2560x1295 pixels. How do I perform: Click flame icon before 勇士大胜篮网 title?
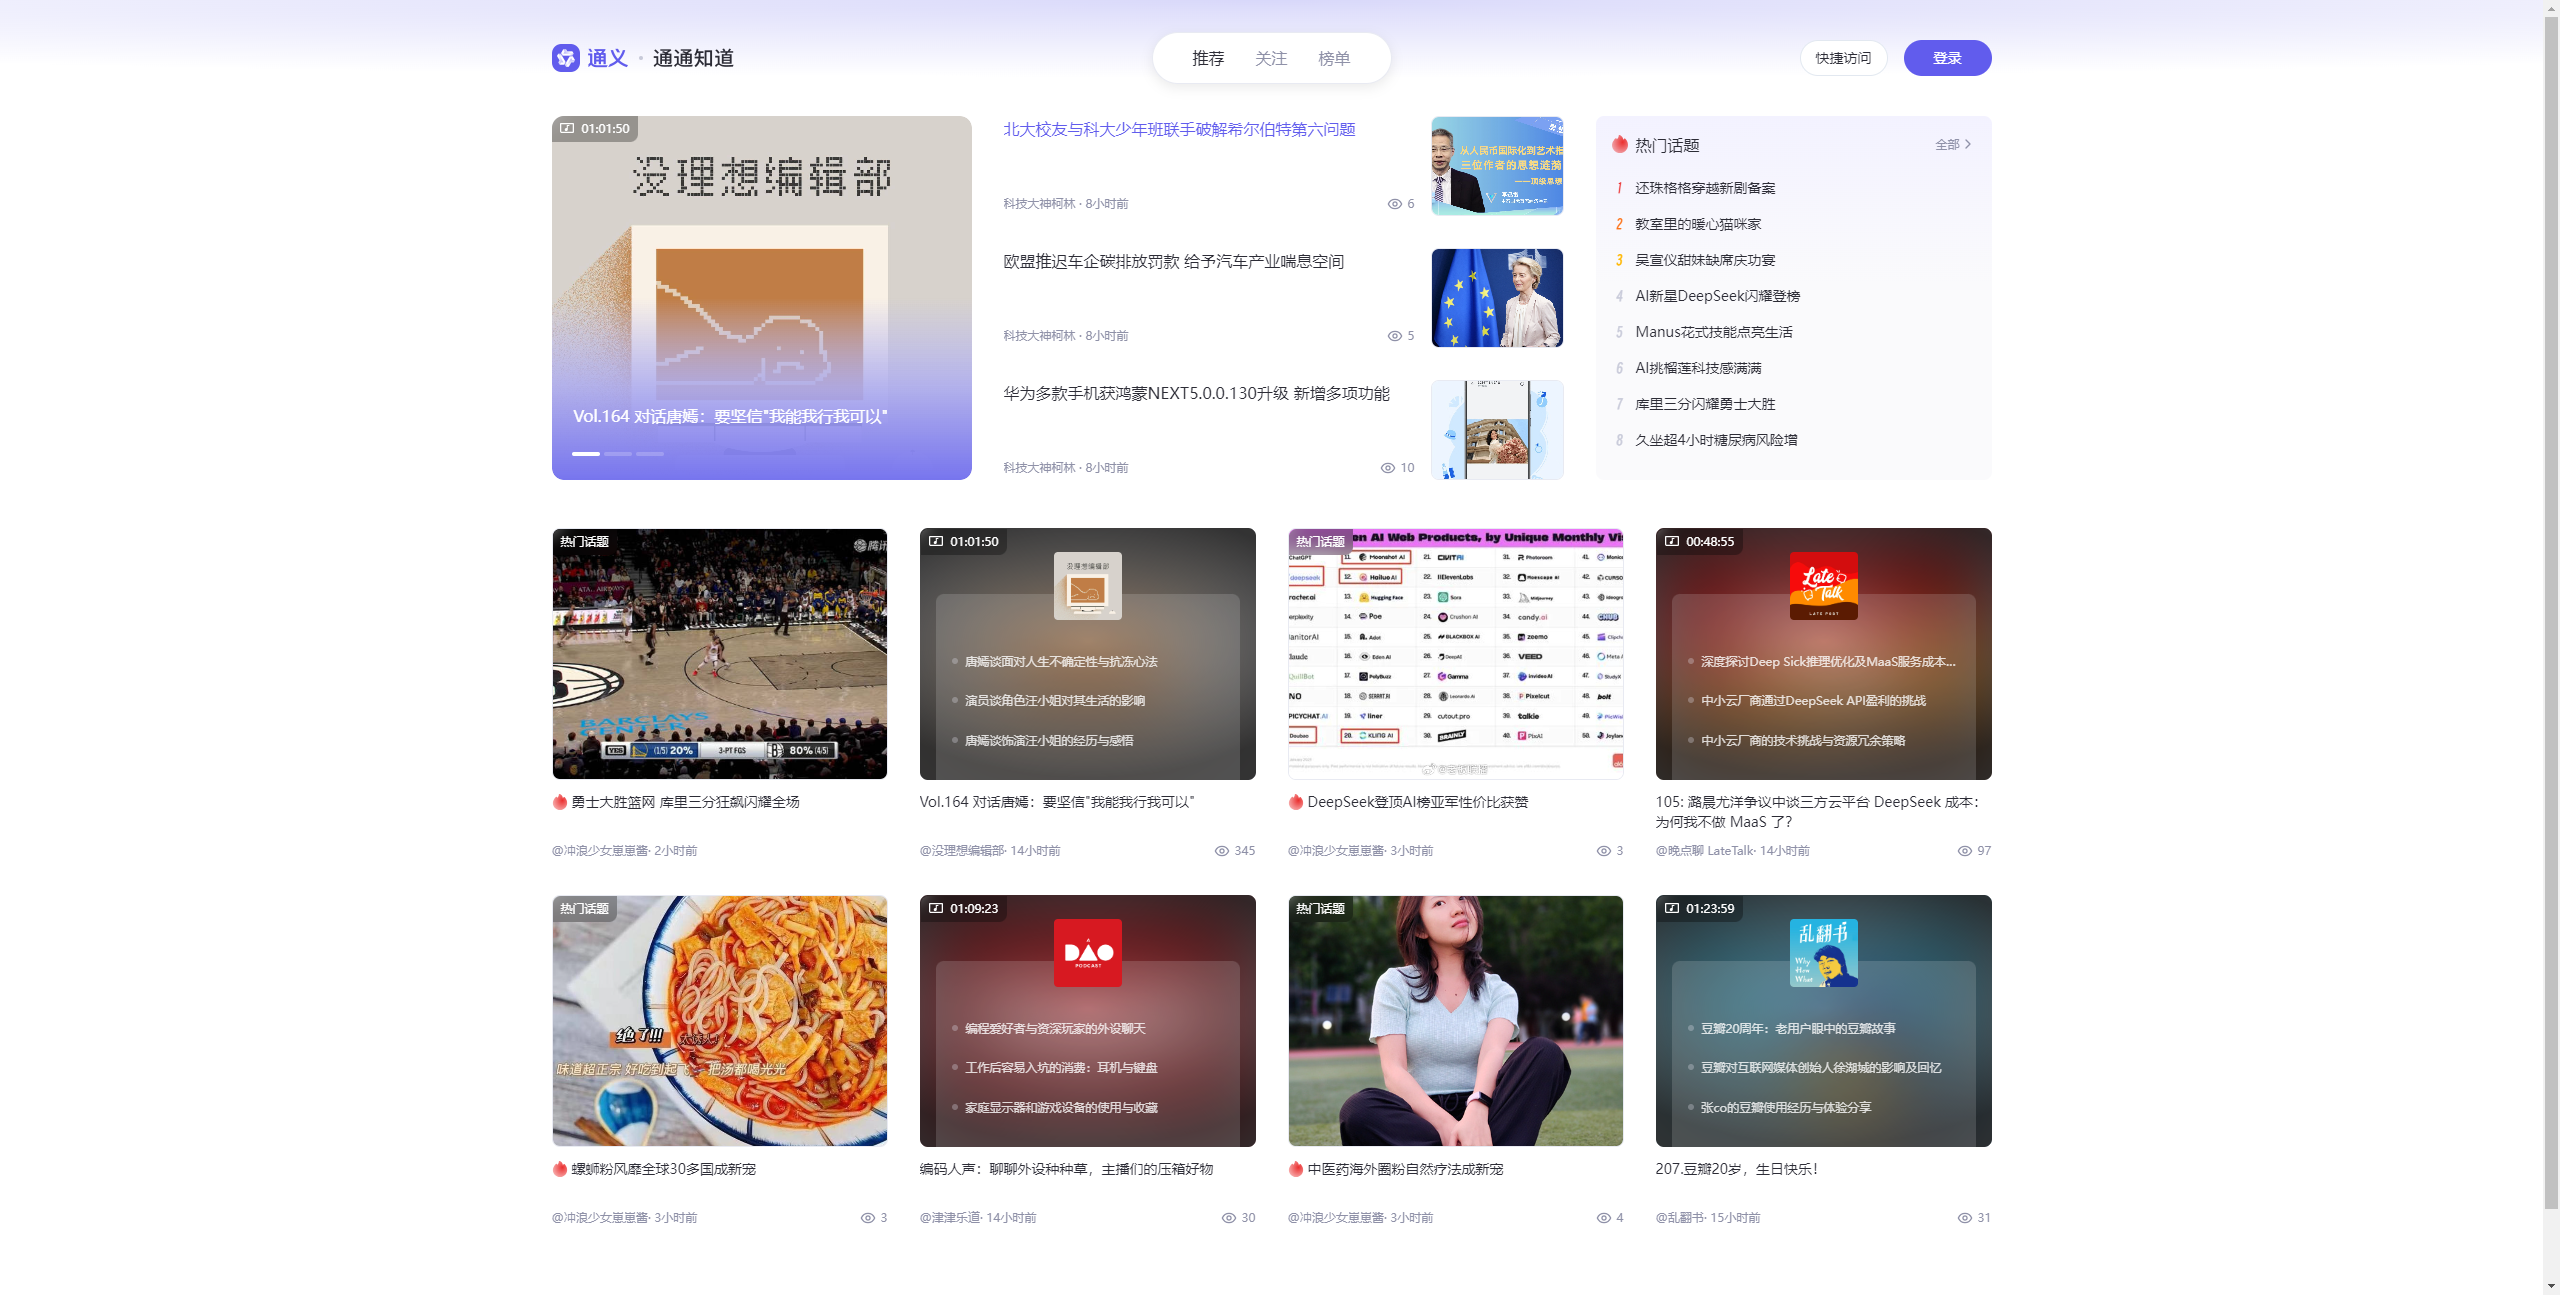click(559, 802)
